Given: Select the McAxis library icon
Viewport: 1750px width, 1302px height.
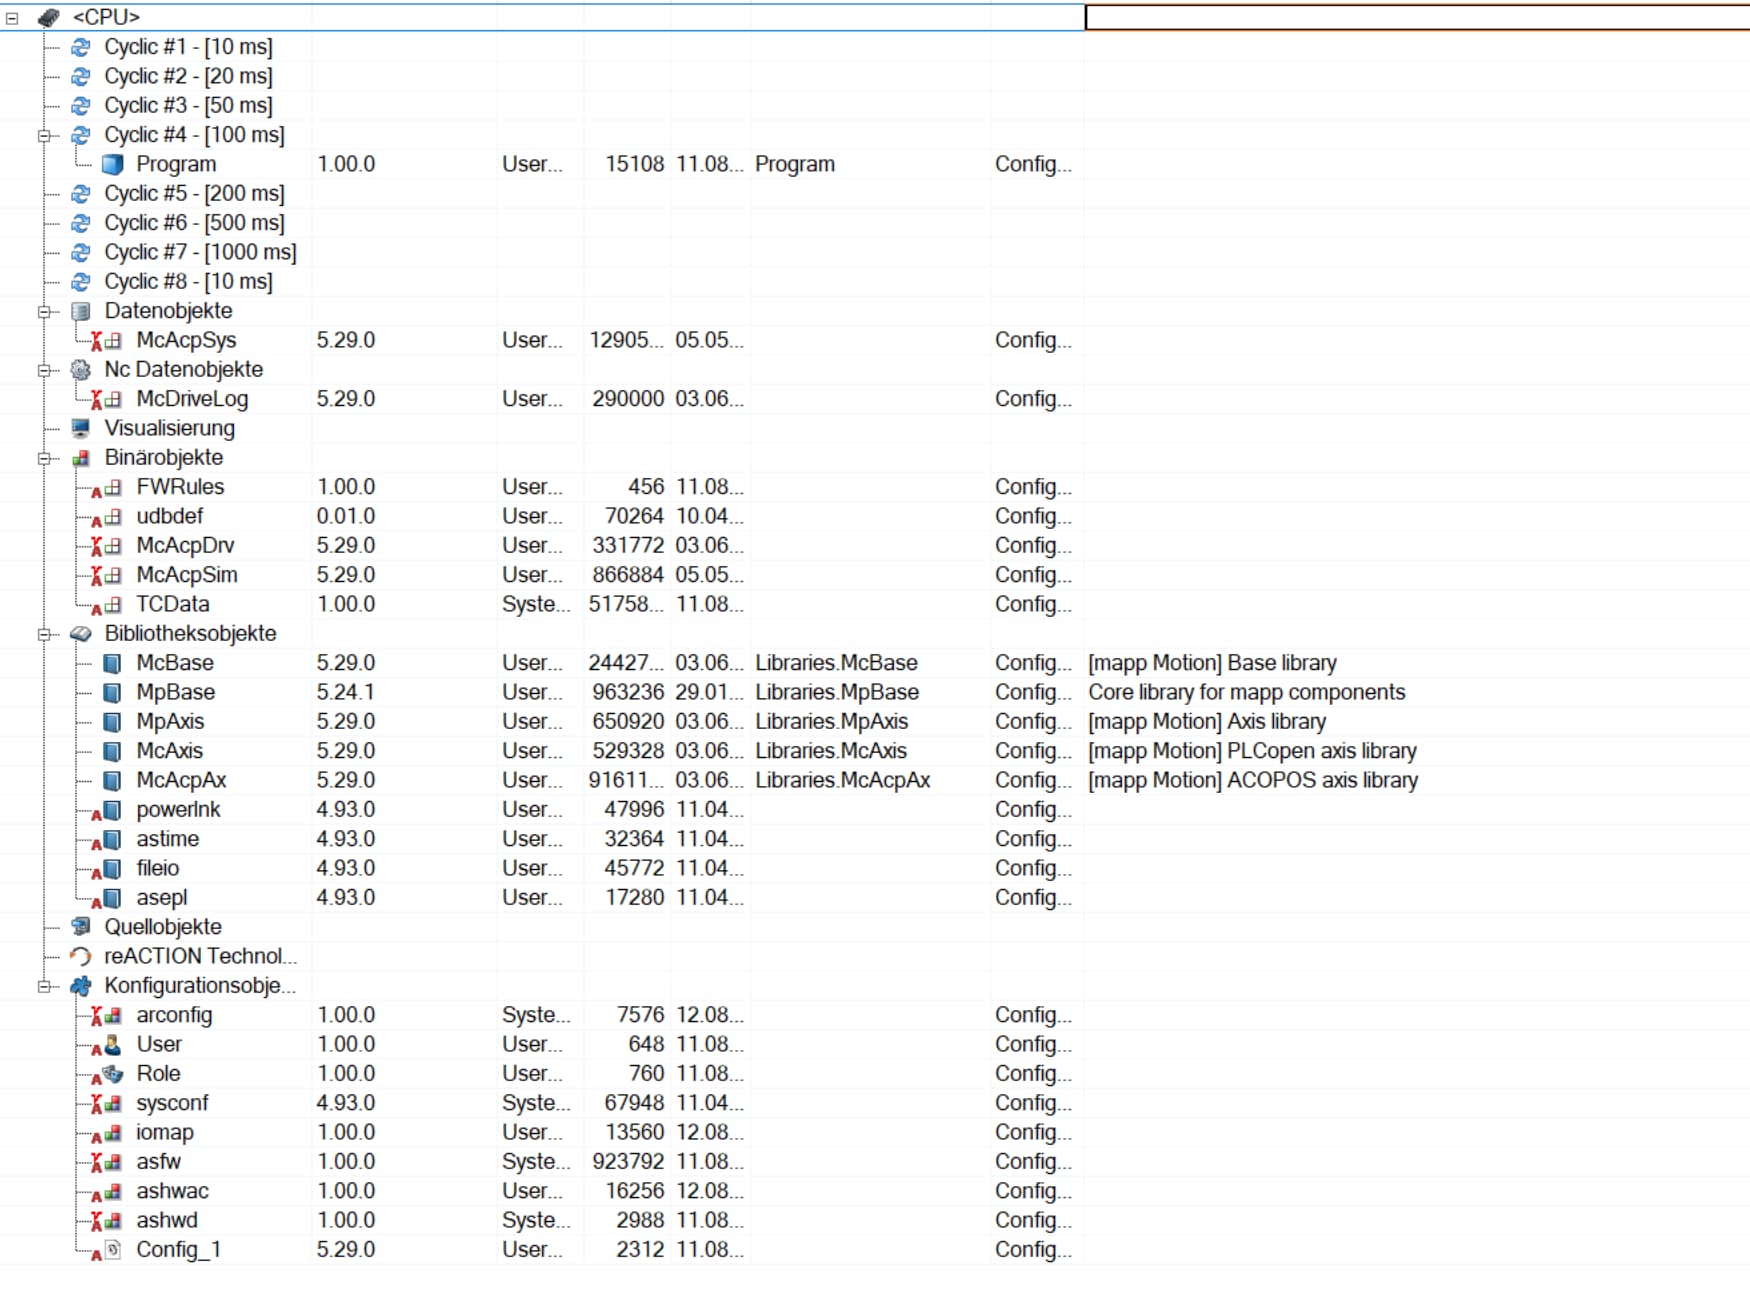Looking at the screenshot, I should pos(113,751).
